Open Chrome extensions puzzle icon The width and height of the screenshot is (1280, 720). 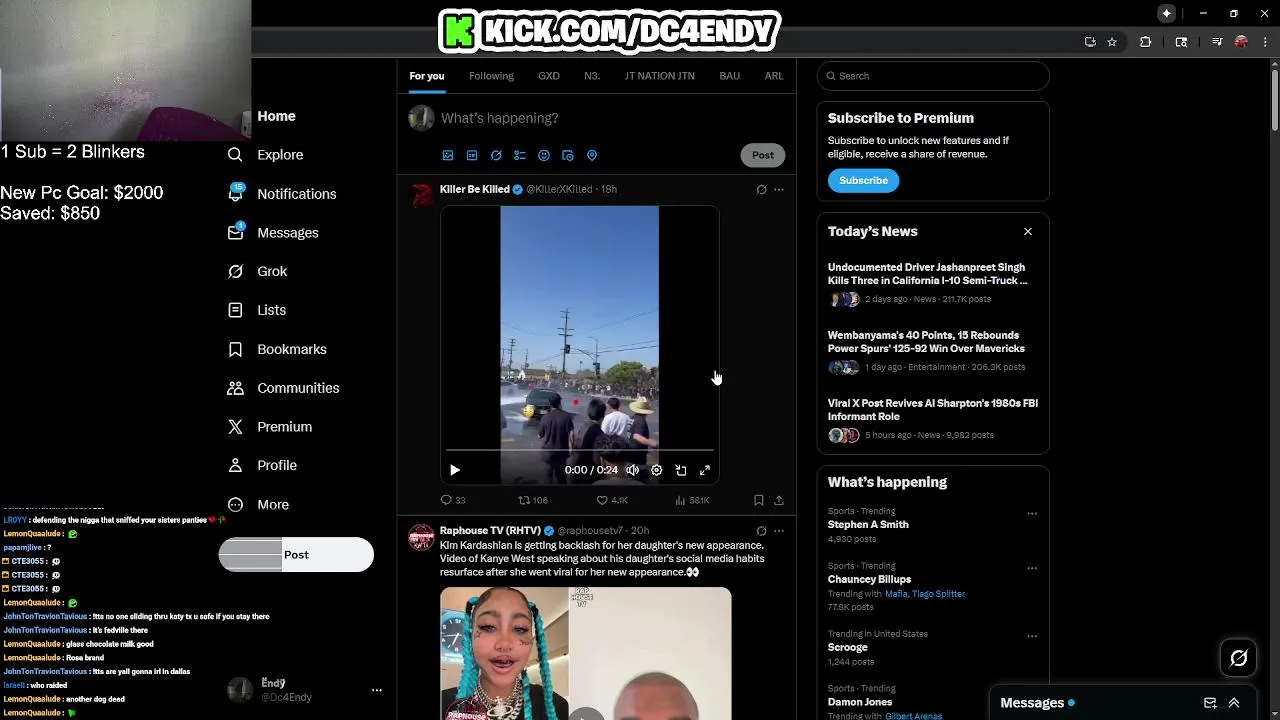tap(1145, 42)
